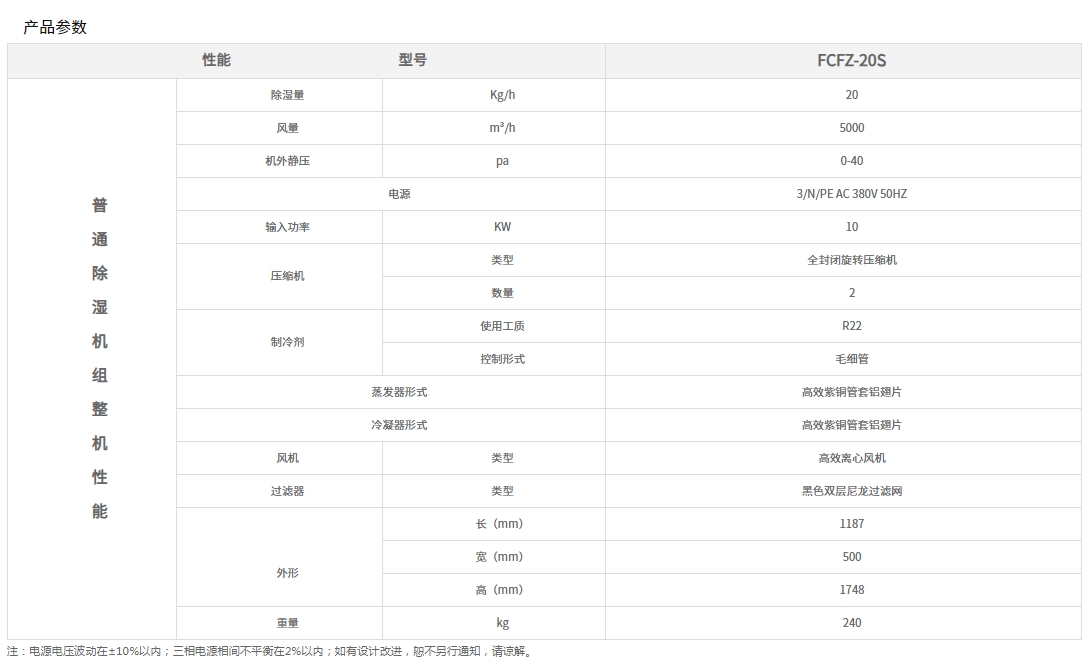Click the 毛细管 control type value
1089x670 pixels.
[851, 359]
